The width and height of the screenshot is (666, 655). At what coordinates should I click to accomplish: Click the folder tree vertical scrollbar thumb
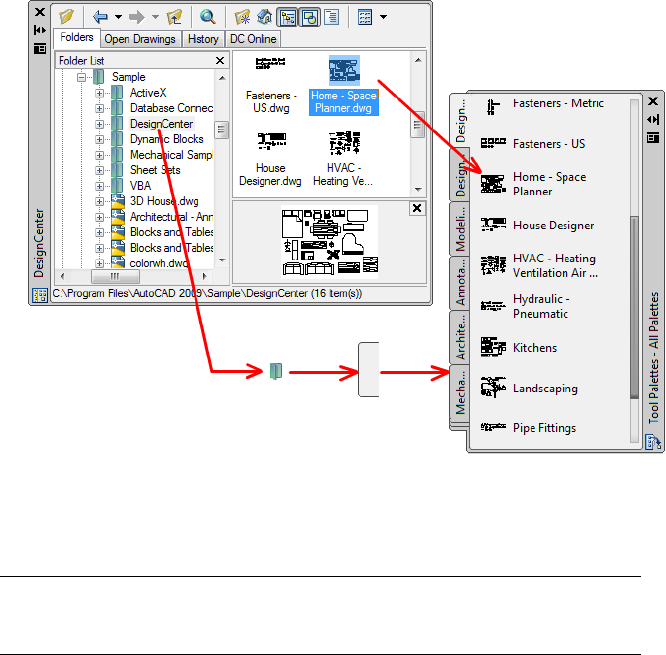pos(222,130)
